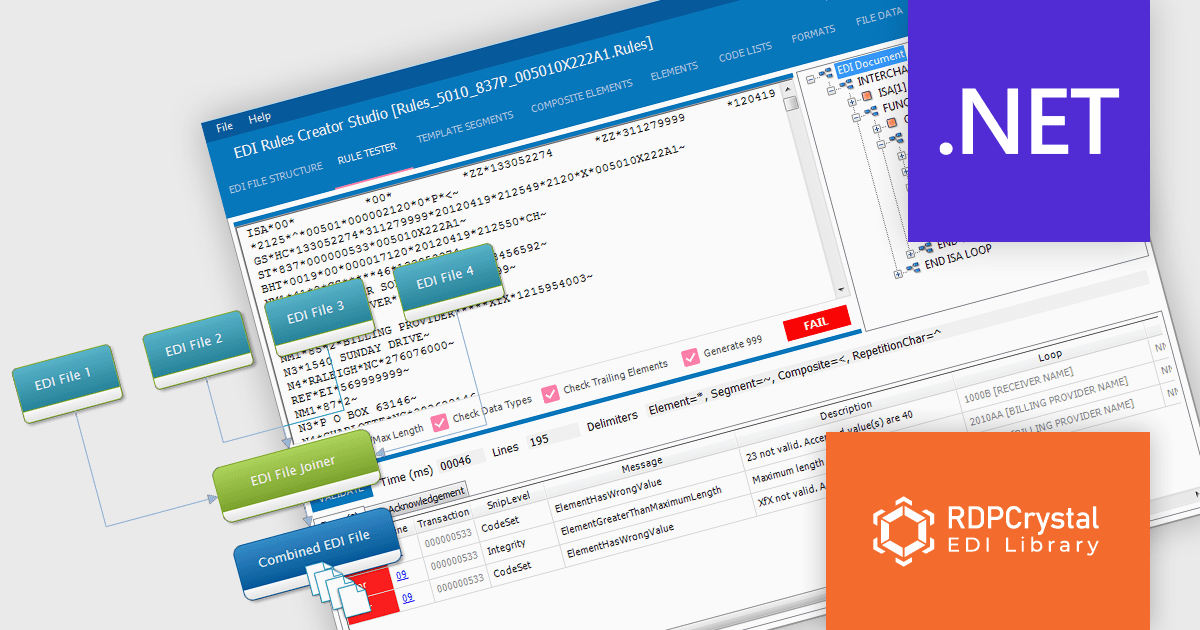Click the orange square icon beside ISA[1]
1200x630 pixels.
pyautogui.click(x=868, y=97)
